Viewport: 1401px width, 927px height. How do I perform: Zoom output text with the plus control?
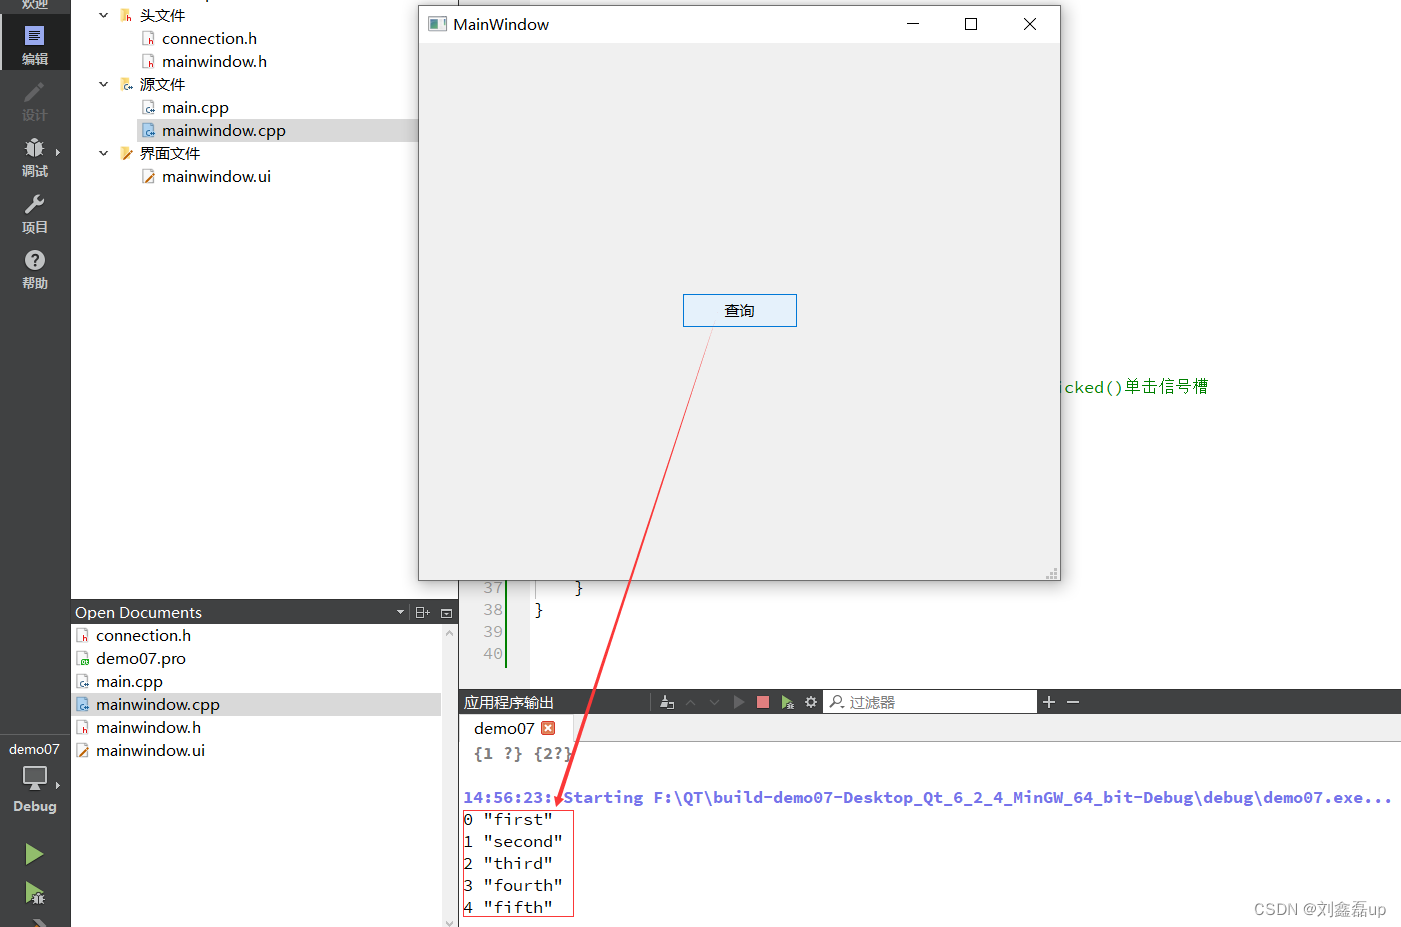coord(1048,701)
